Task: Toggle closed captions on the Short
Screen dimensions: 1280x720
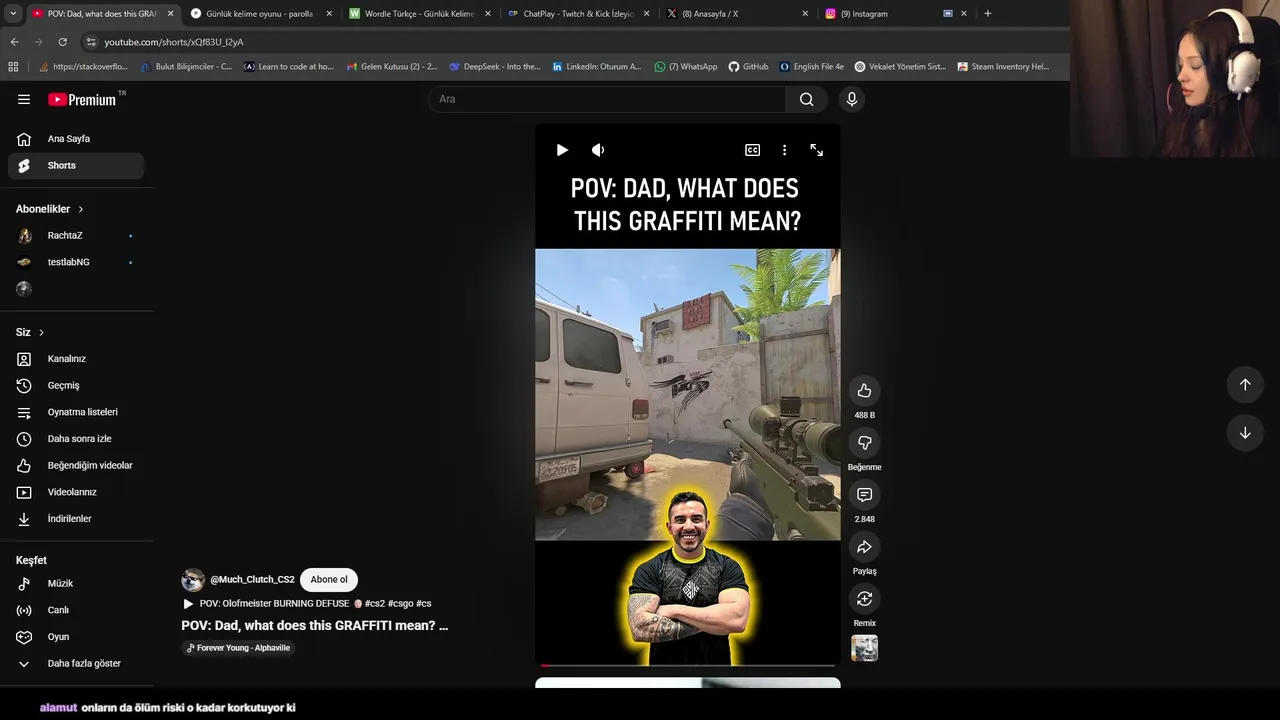Action: [x=752, y=150]
